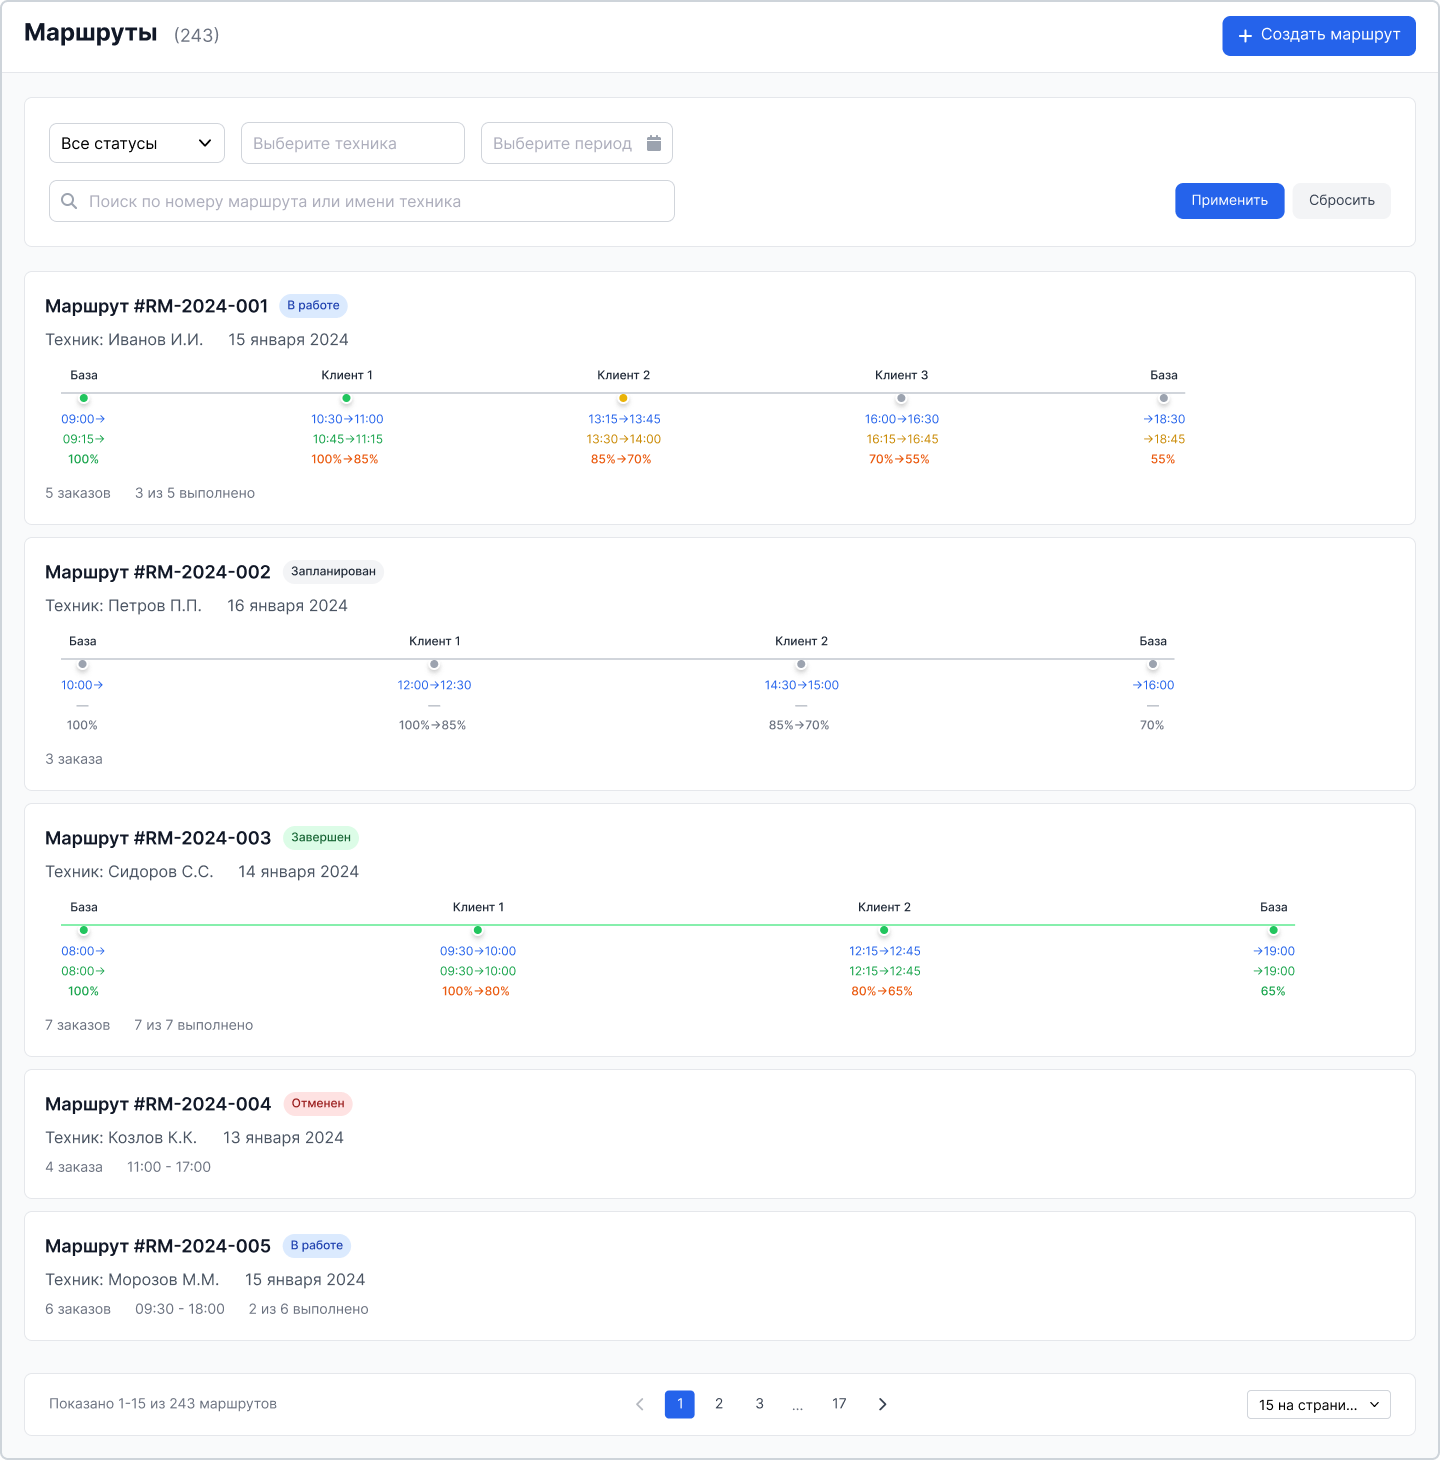Jump to page 17 in pagination
The width and height of the screenshot is (1440, 1460).
point(839,1404)
